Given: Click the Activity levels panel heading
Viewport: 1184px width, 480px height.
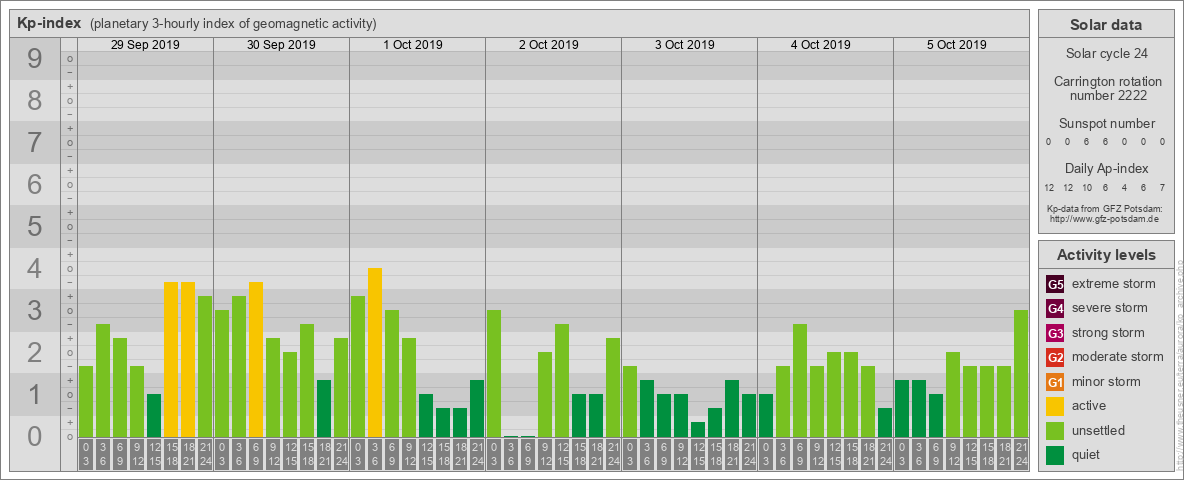Looking at the screenshot, I should click(1106, 255).
